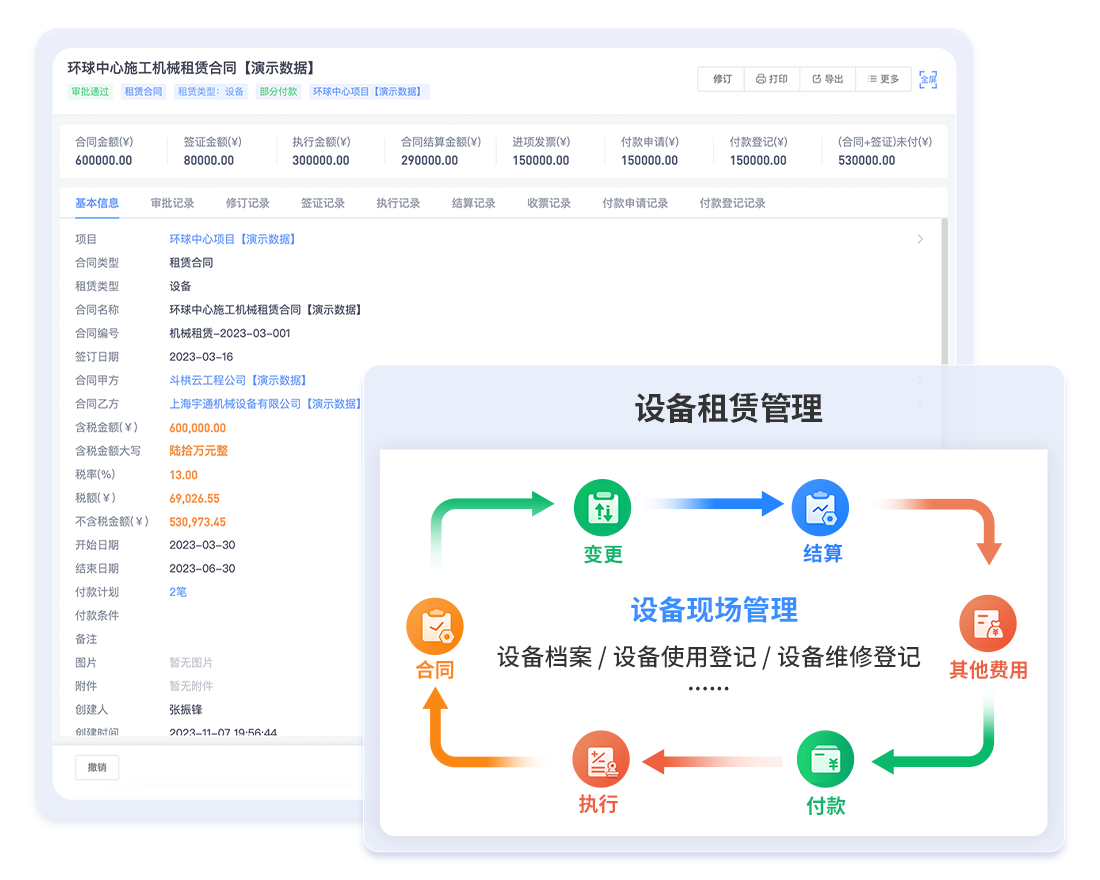Open the 付款申请记录 tab

point(635,203)
